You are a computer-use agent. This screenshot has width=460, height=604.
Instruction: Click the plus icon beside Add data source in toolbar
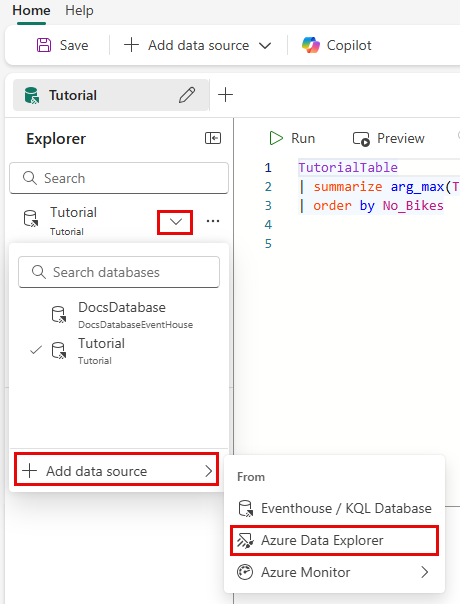tap(131, 45)
